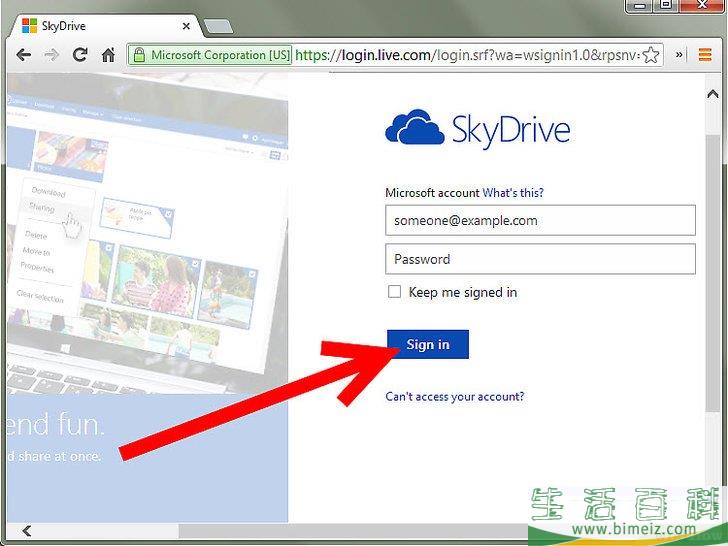
Task: Open the browser home page icon
Action: [108, 55]
